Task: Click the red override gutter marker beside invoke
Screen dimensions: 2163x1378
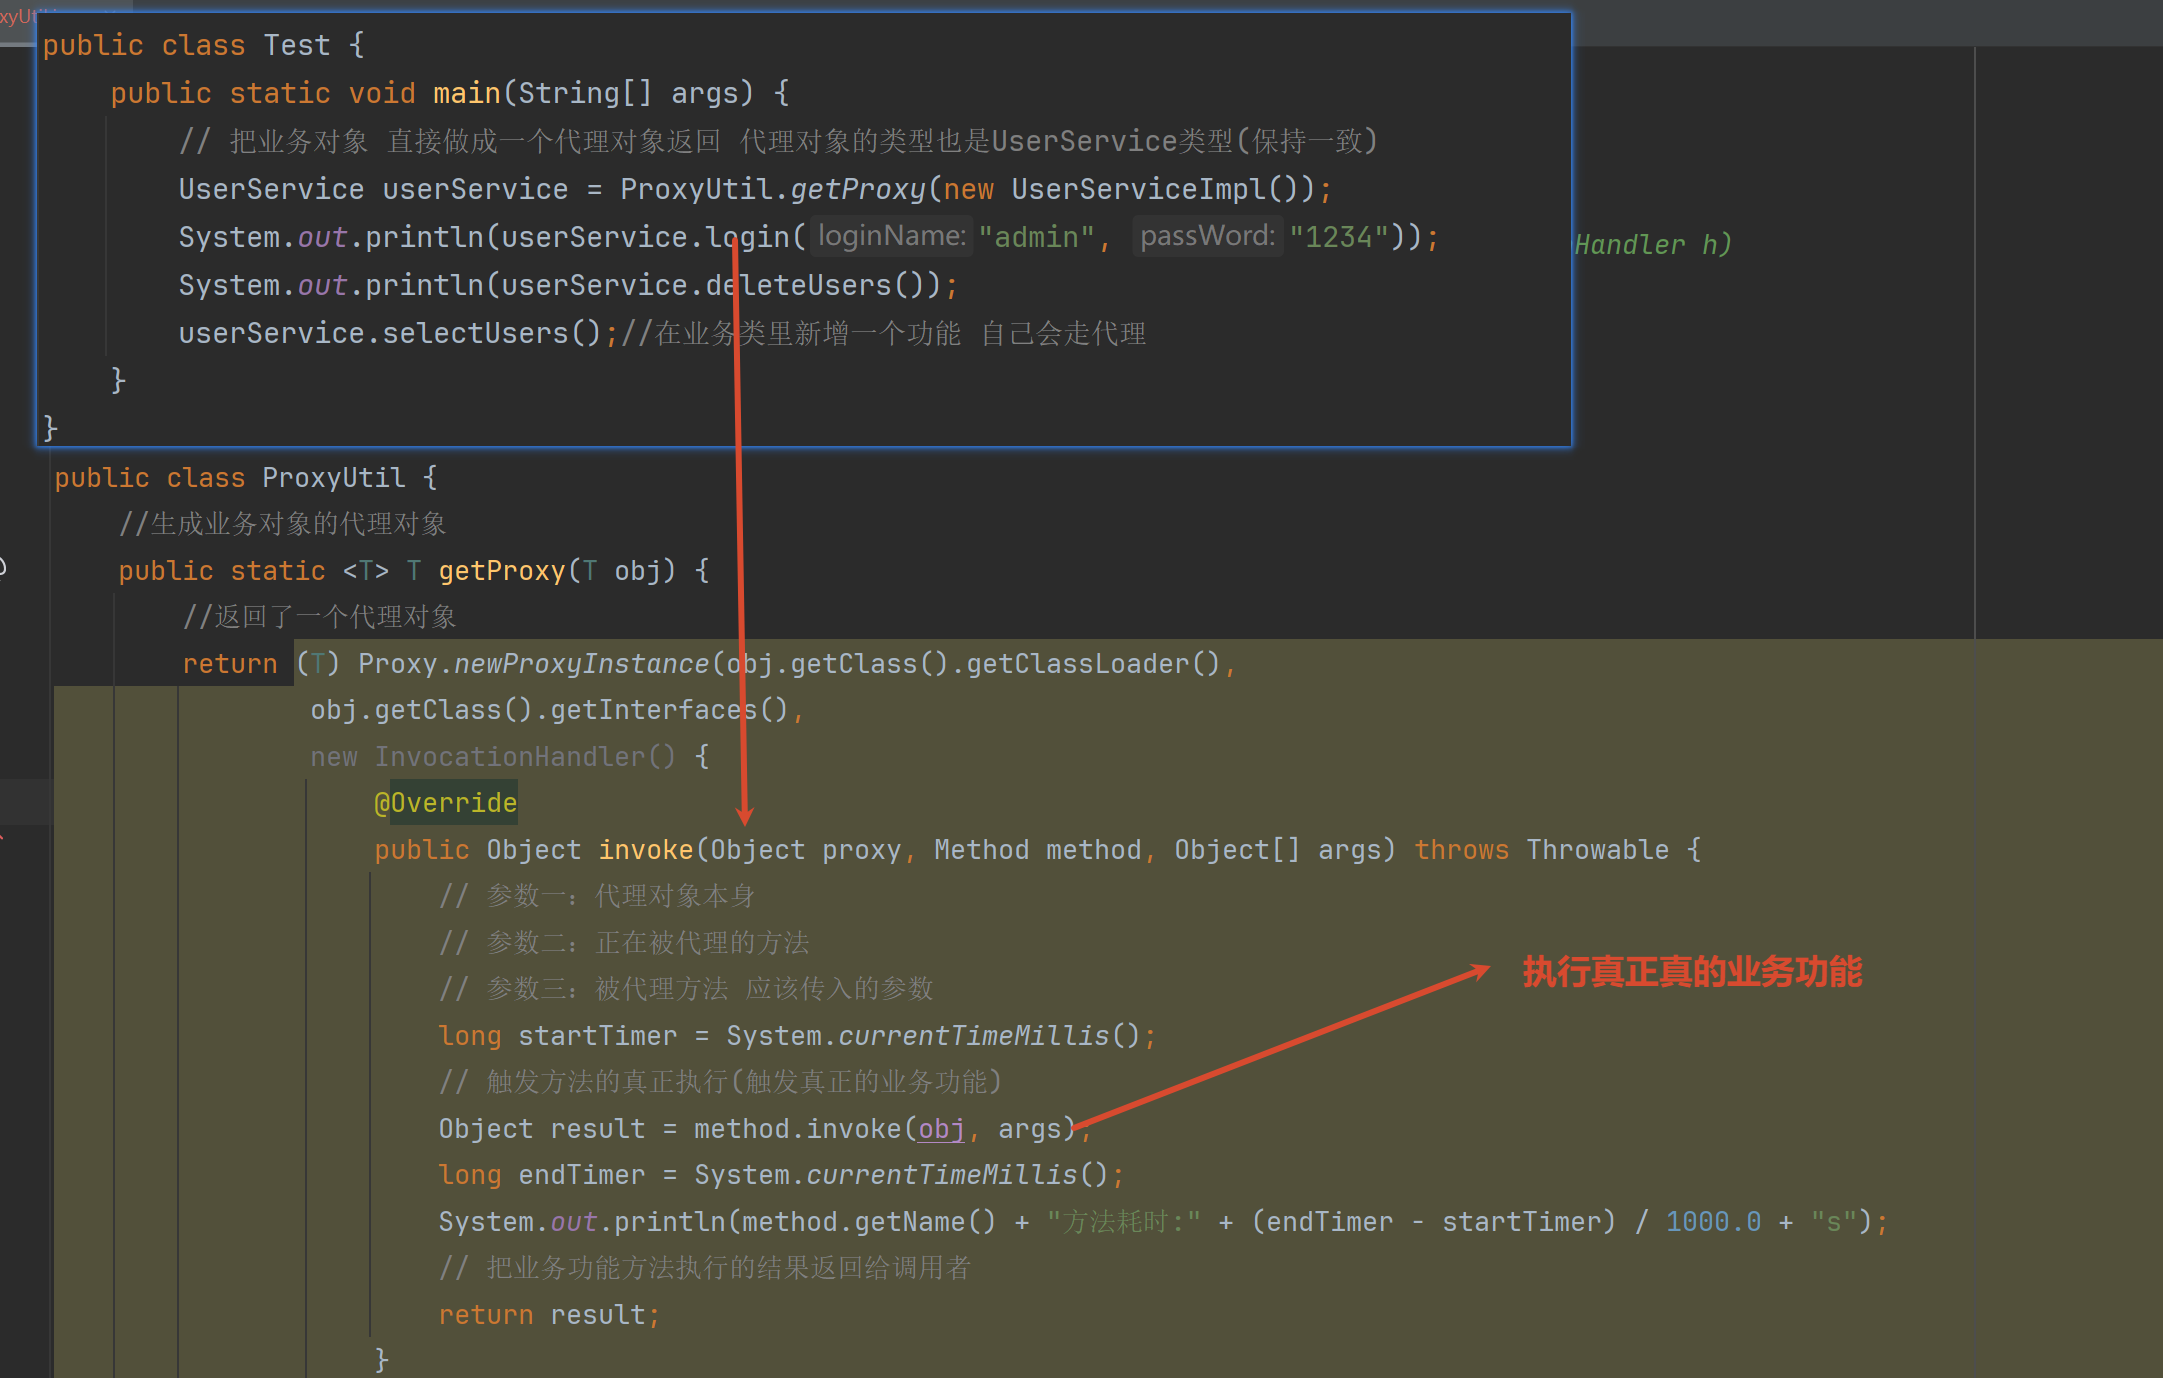Action: point(3,838)
